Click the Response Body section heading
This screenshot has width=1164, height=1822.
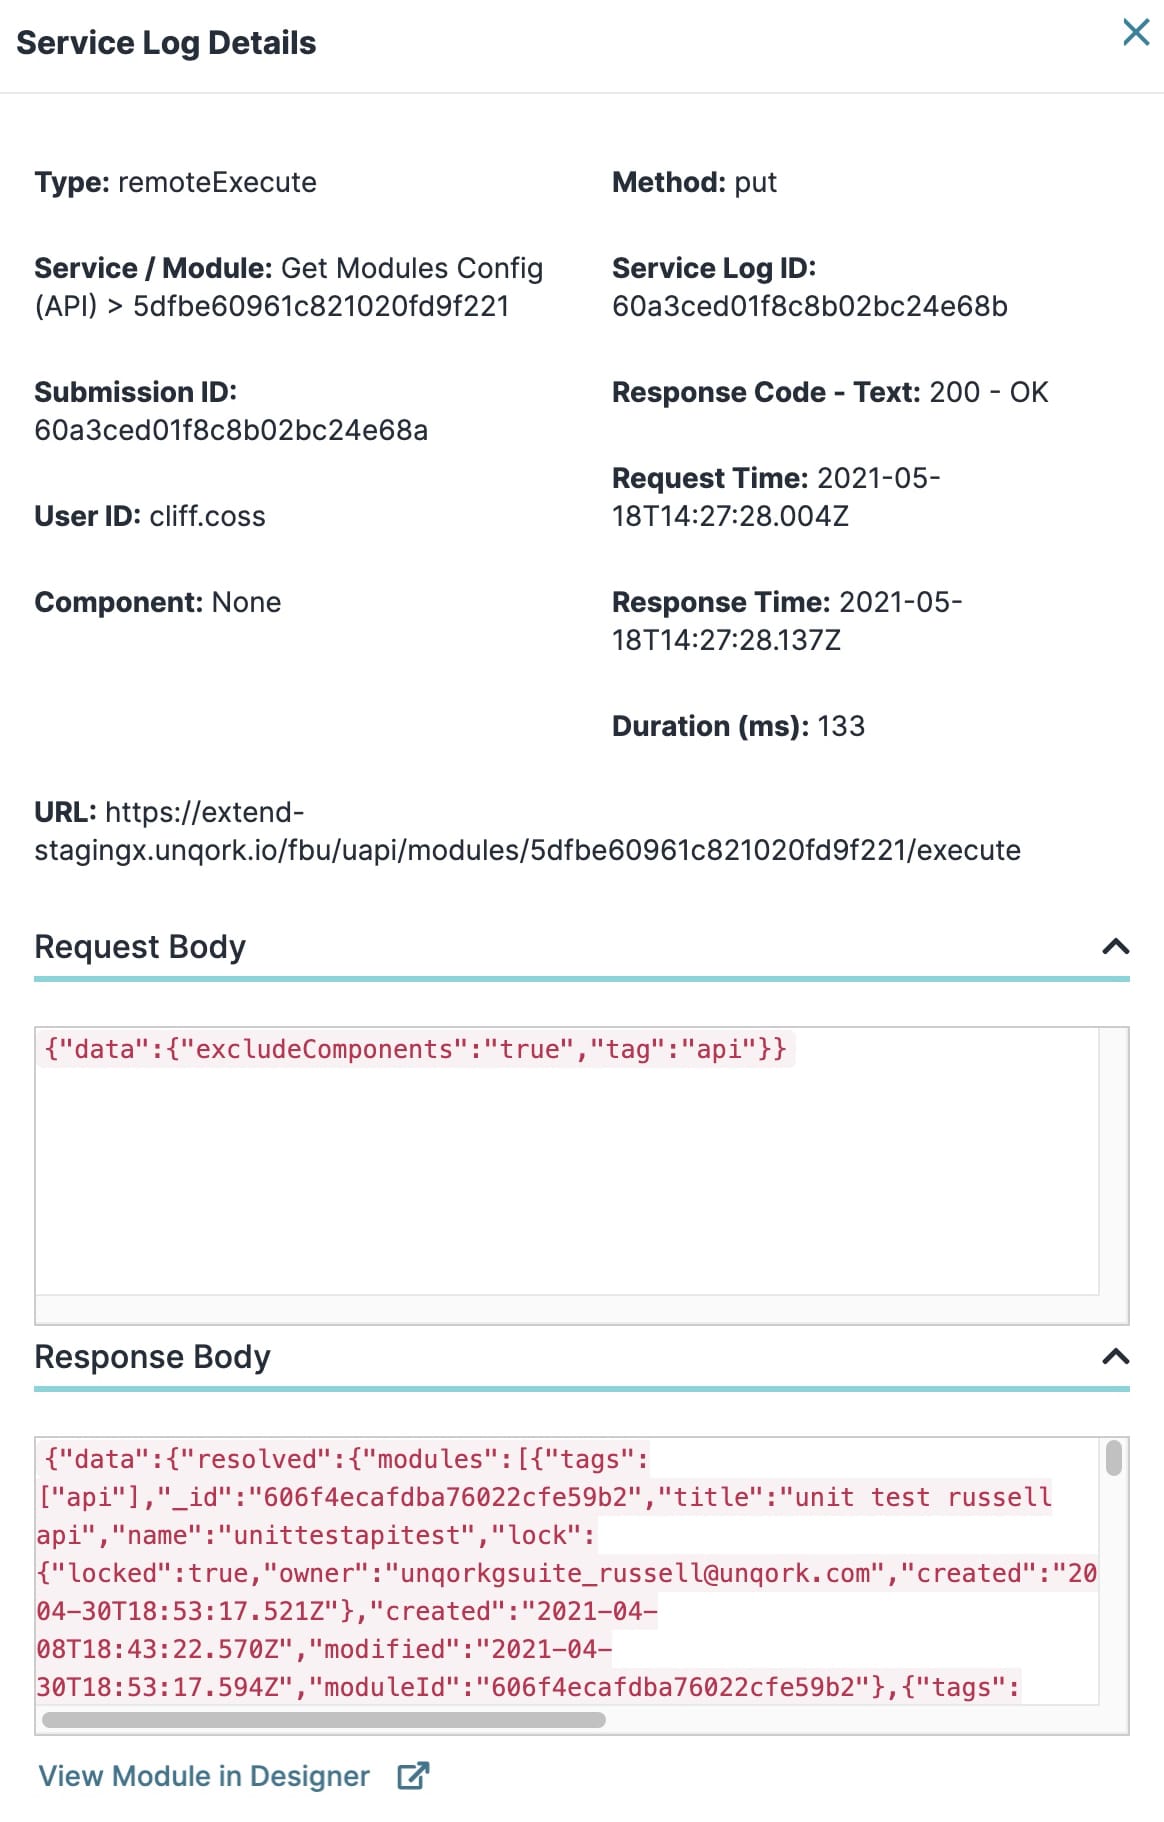coord(152,1356)
